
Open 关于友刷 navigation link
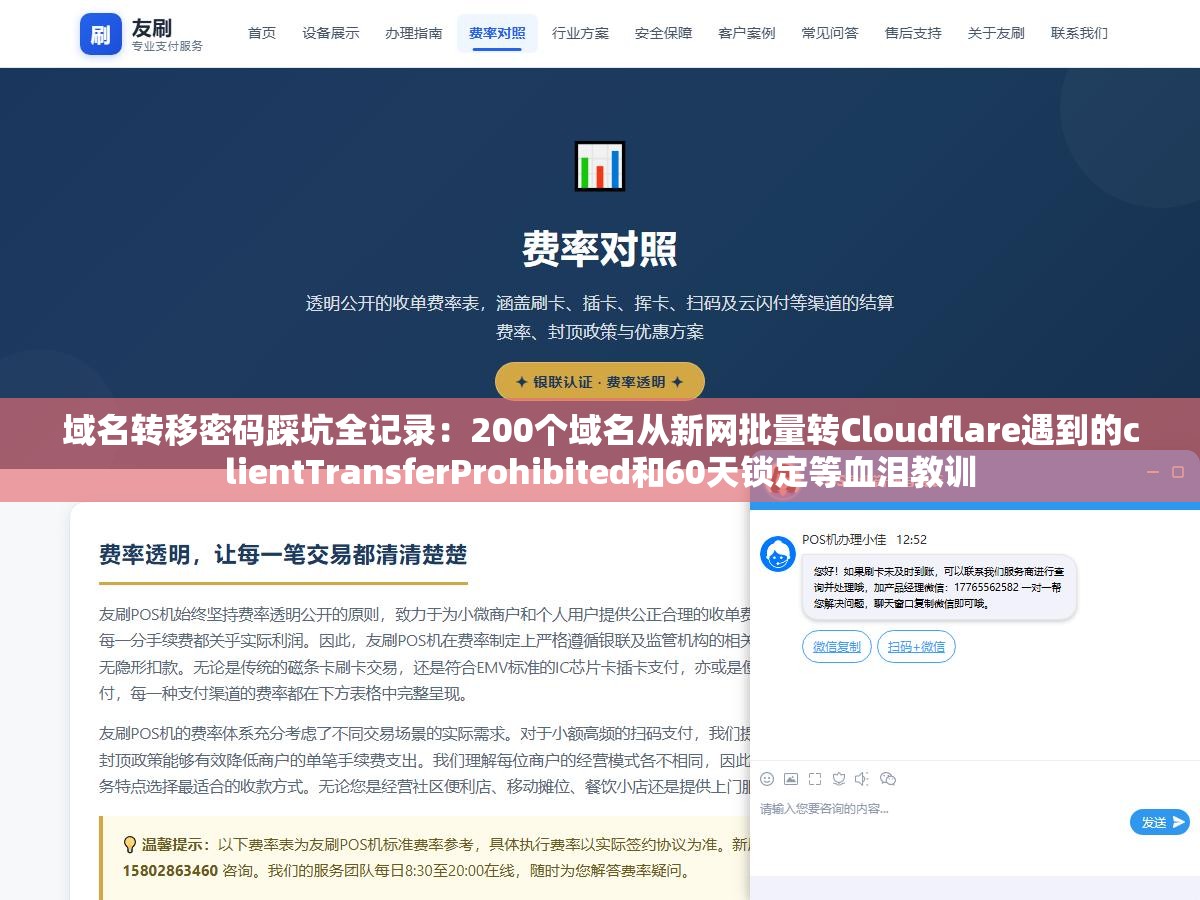(x=996, y=33)
